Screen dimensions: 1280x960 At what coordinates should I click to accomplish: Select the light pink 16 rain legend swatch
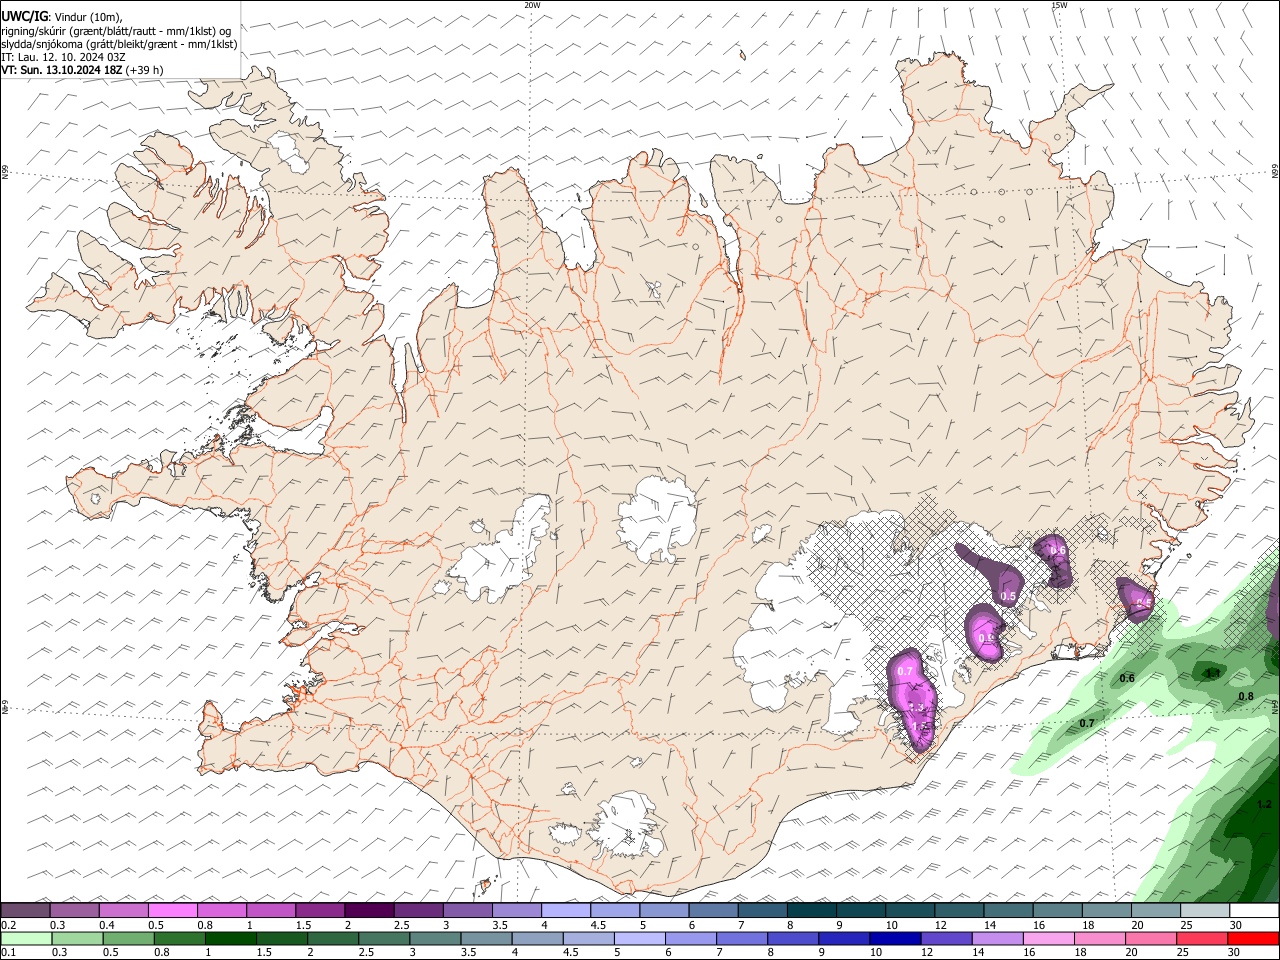(1047, 938)
